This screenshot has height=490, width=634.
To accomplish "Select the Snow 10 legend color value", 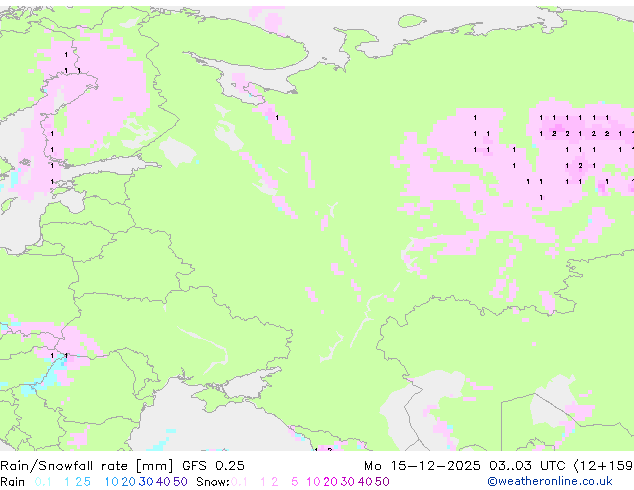I will (313, 482).
